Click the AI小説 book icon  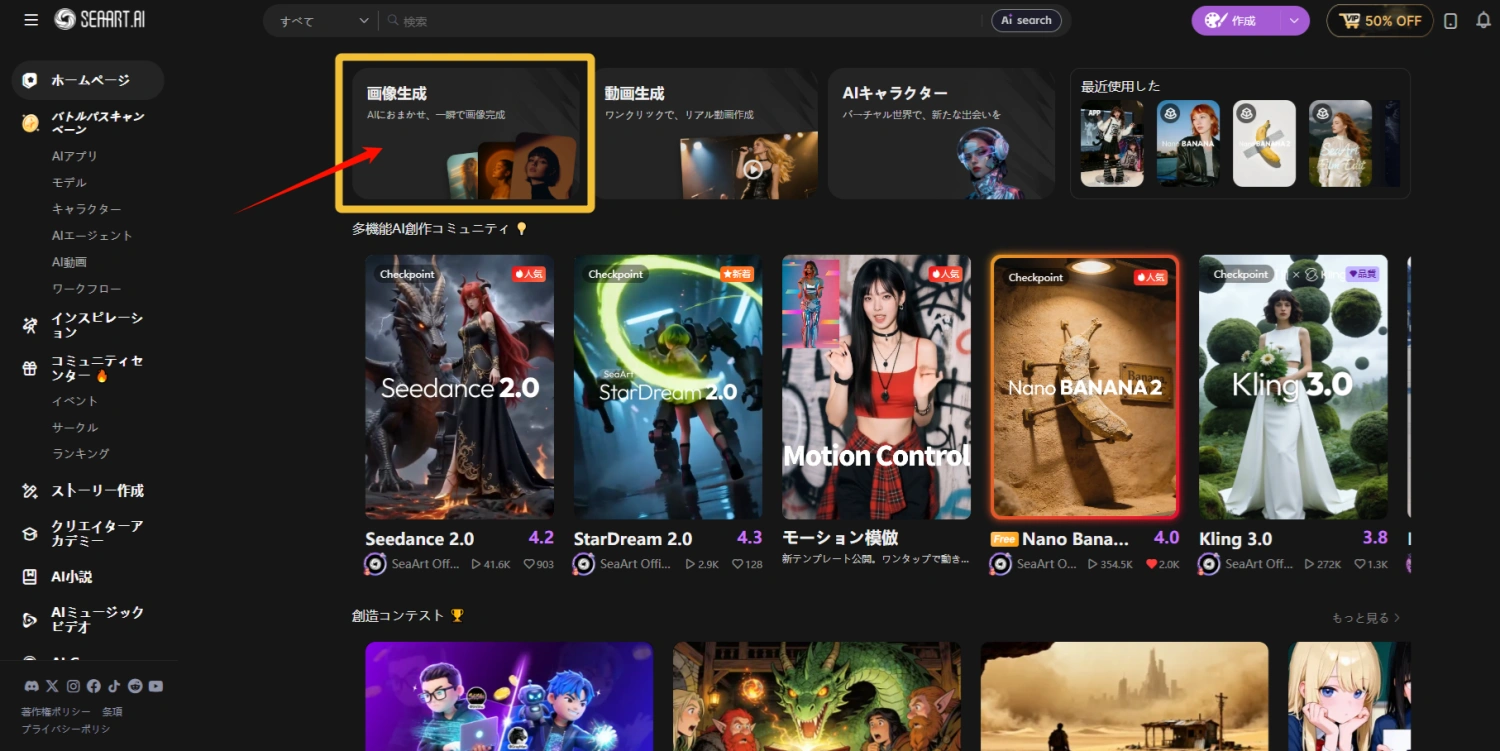coord(30,577)
